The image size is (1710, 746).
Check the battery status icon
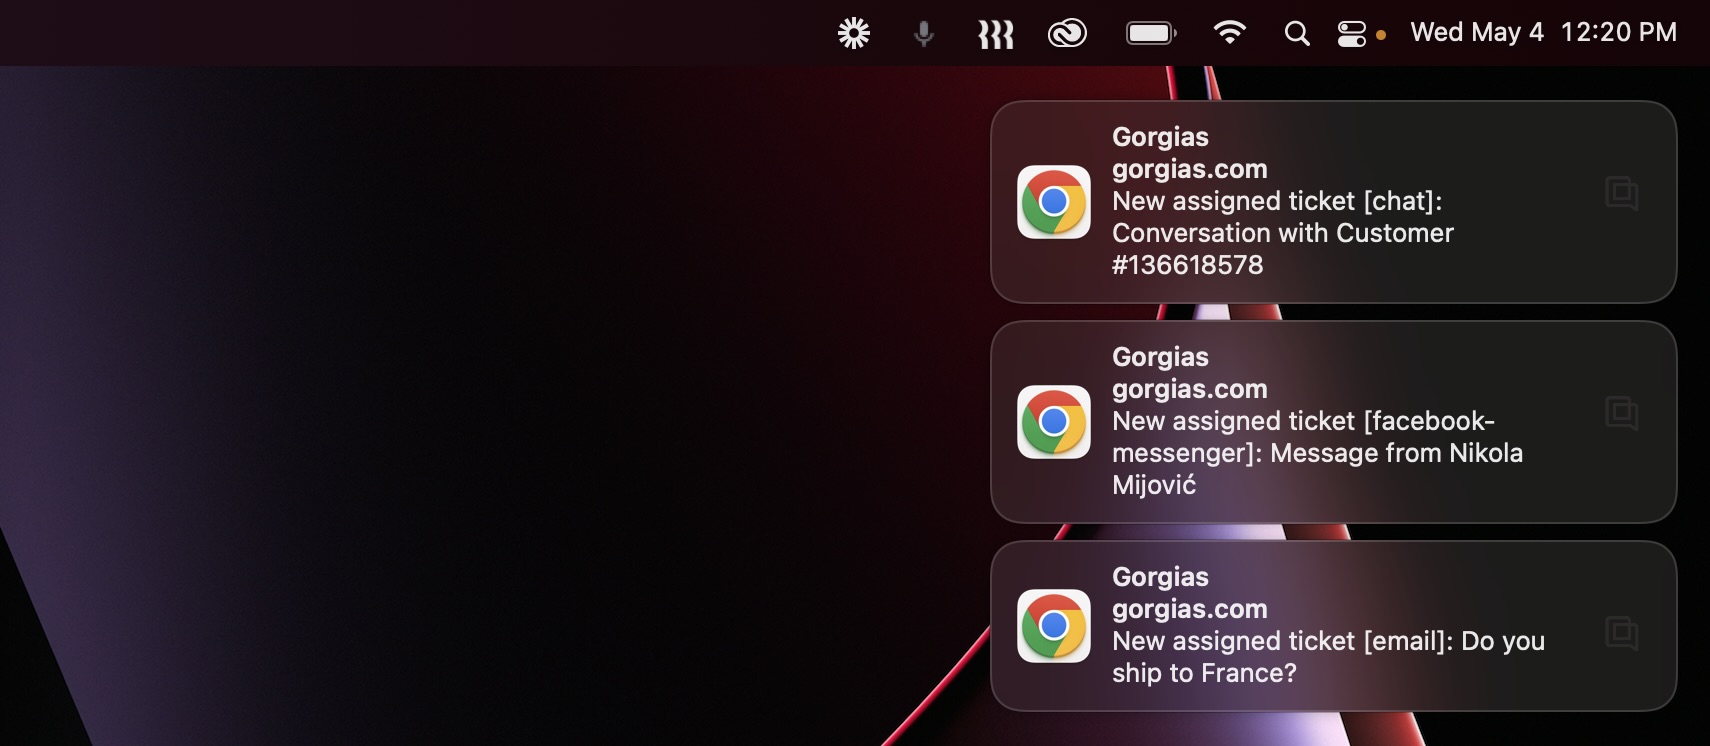click(x=1151, y=34)
